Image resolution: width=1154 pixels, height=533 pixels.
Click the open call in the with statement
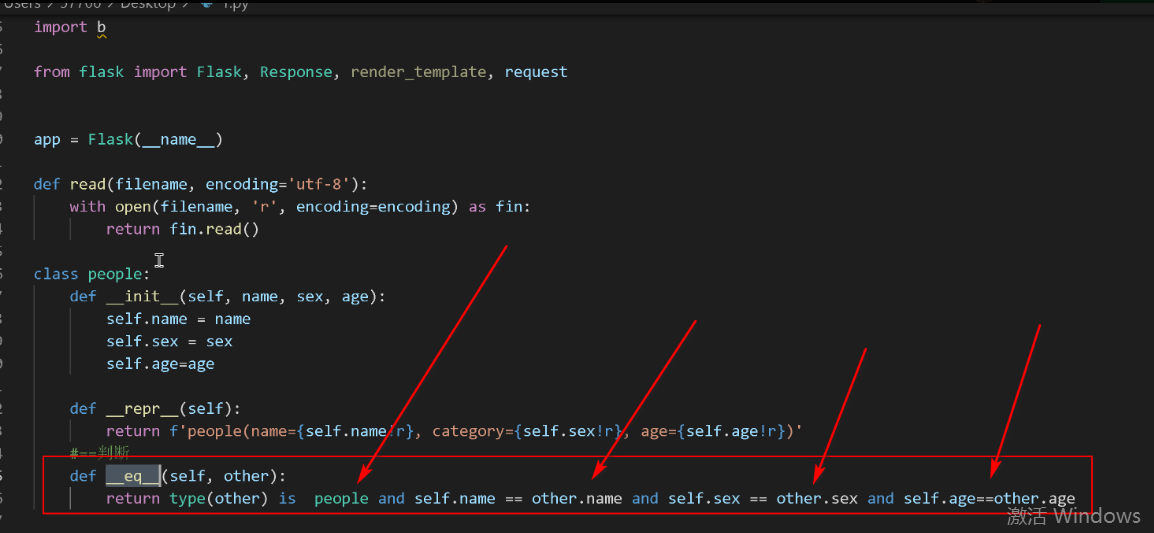132,207
